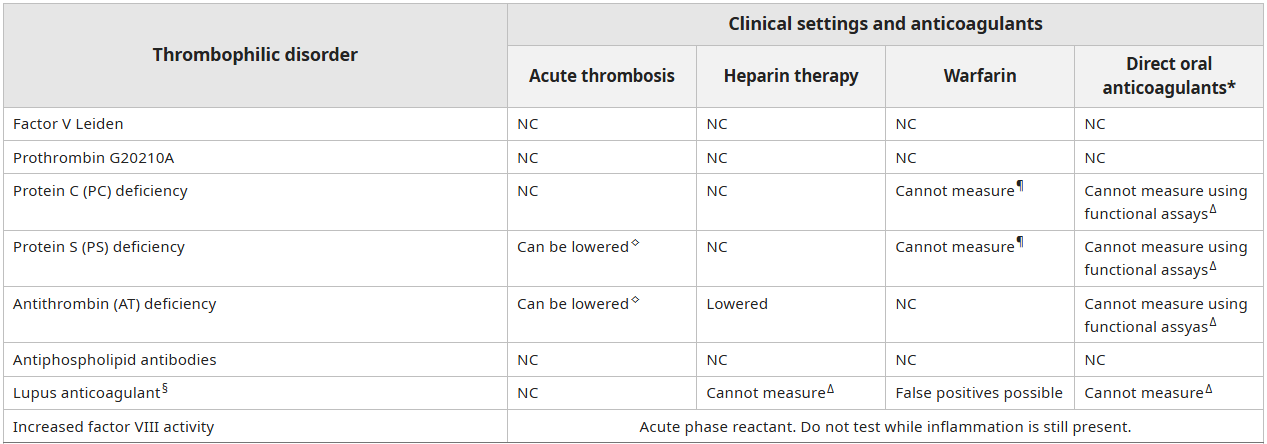Select the 'Factor V Leiden' row label
This screenshot has height=444, width=1267.
tap(68, 124)
